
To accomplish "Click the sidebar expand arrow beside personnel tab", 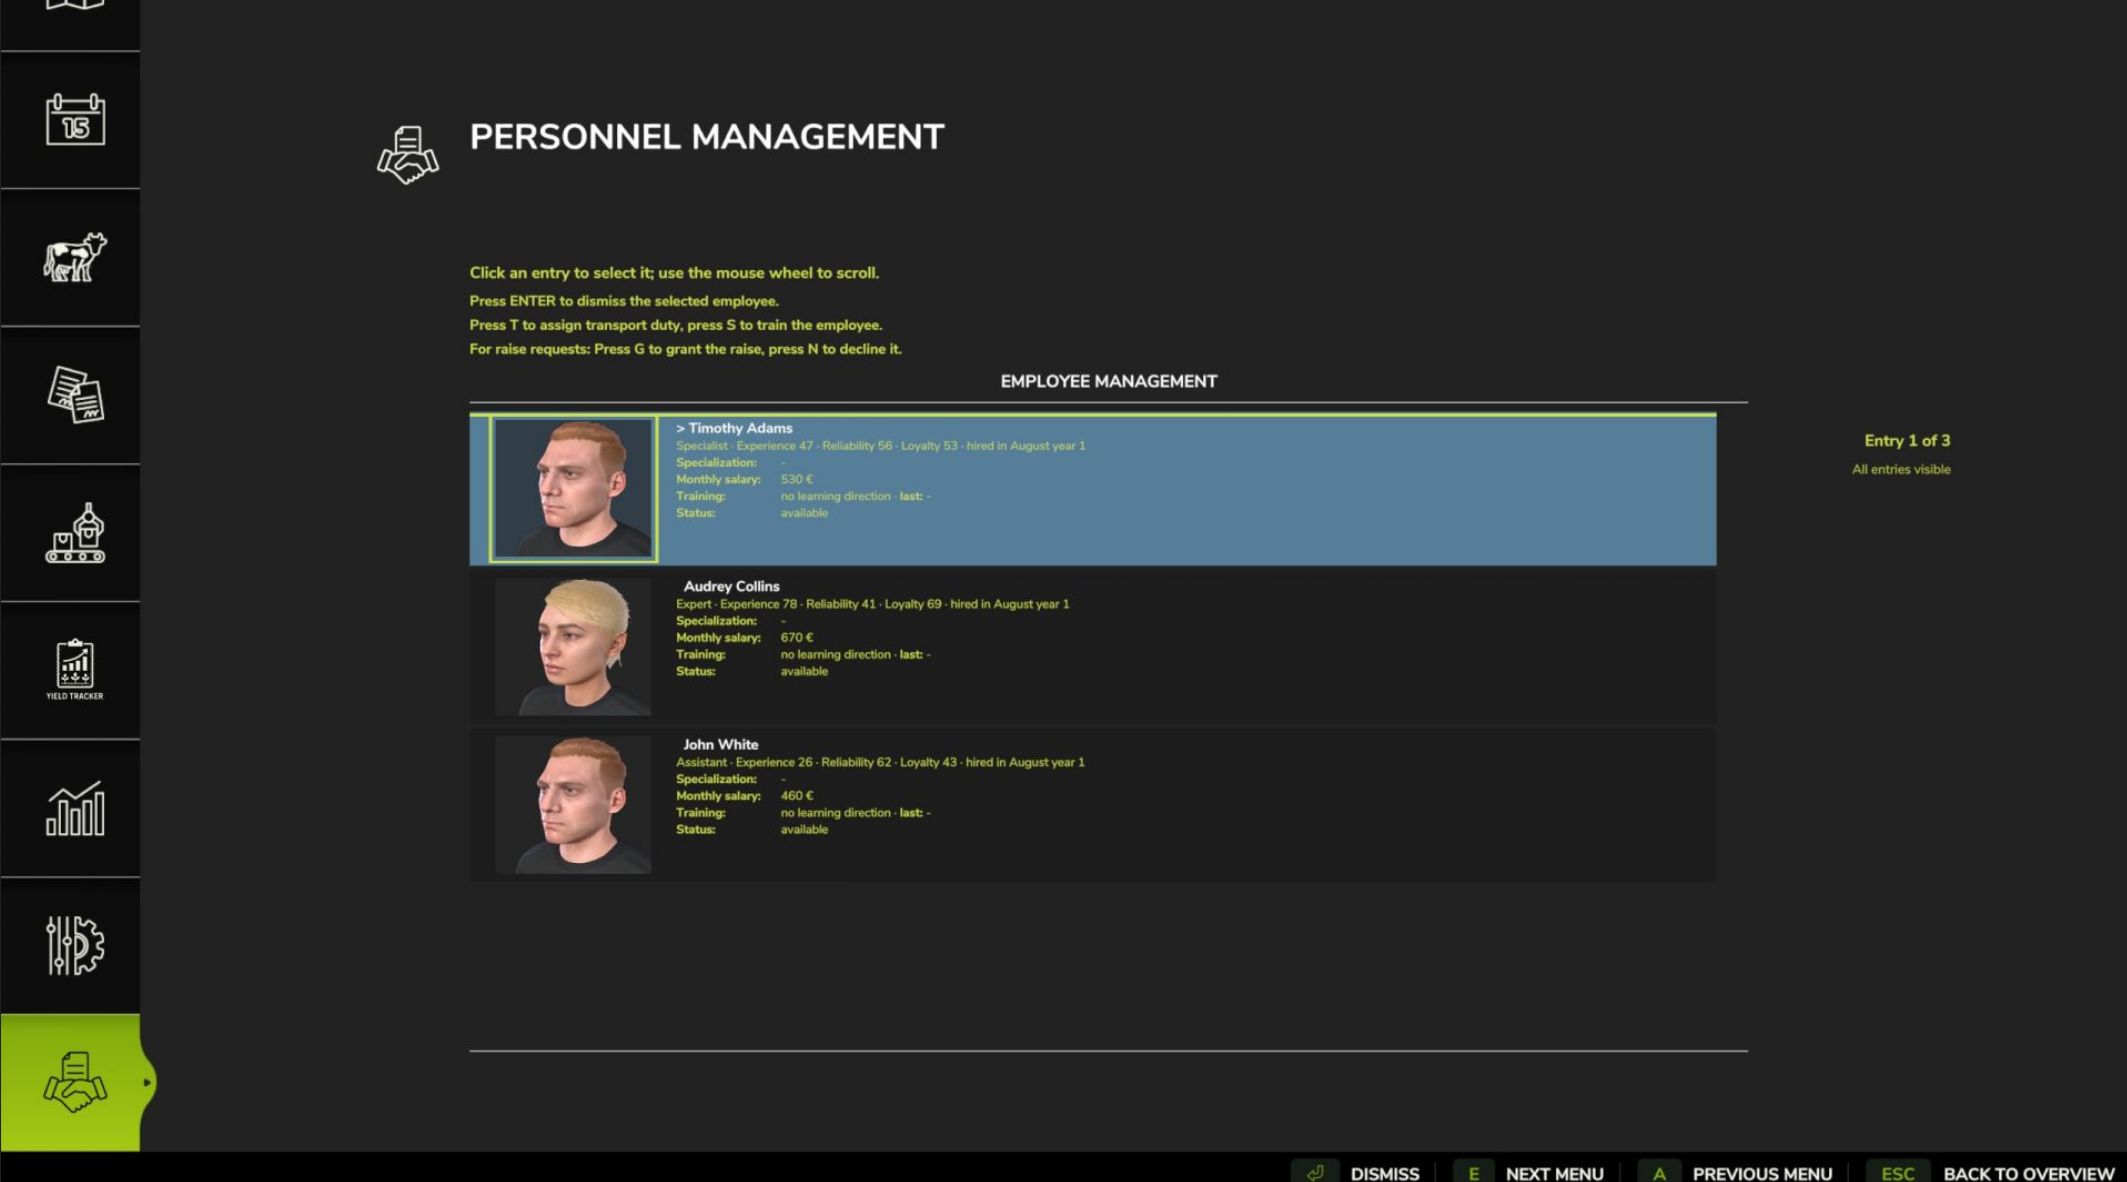I will tap(147, 1082).
